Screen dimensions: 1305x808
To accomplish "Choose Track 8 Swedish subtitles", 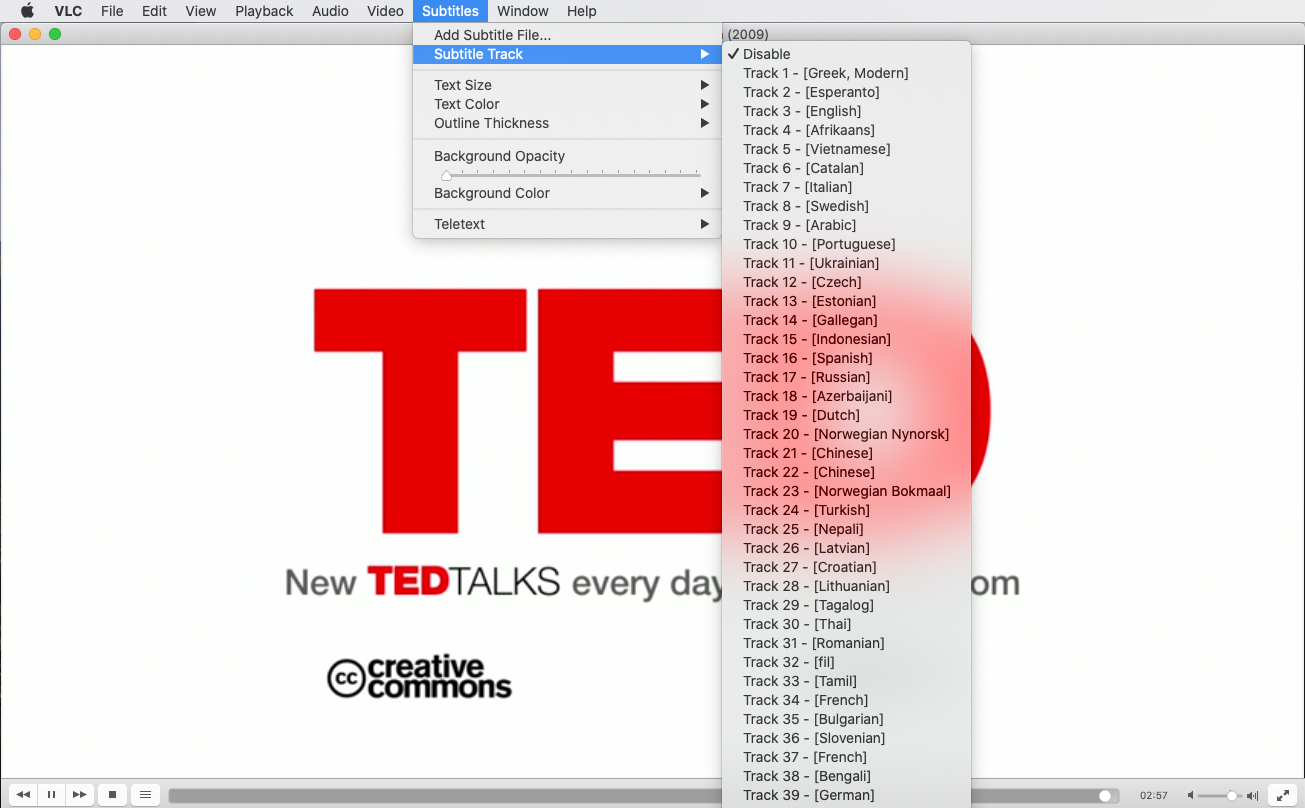I will coord(846,206).
